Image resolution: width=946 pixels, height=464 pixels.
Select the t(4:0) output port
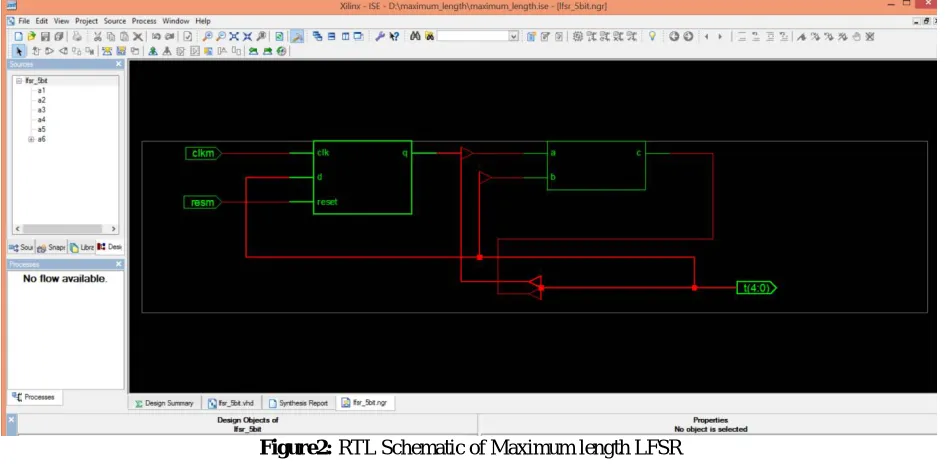tap(757, 288)
